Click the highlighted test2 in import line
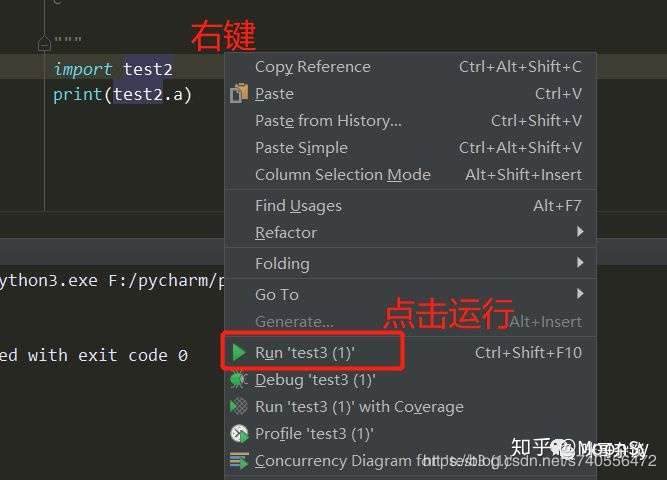This screenshot has width=667, height=480. [x=148, y=69]
